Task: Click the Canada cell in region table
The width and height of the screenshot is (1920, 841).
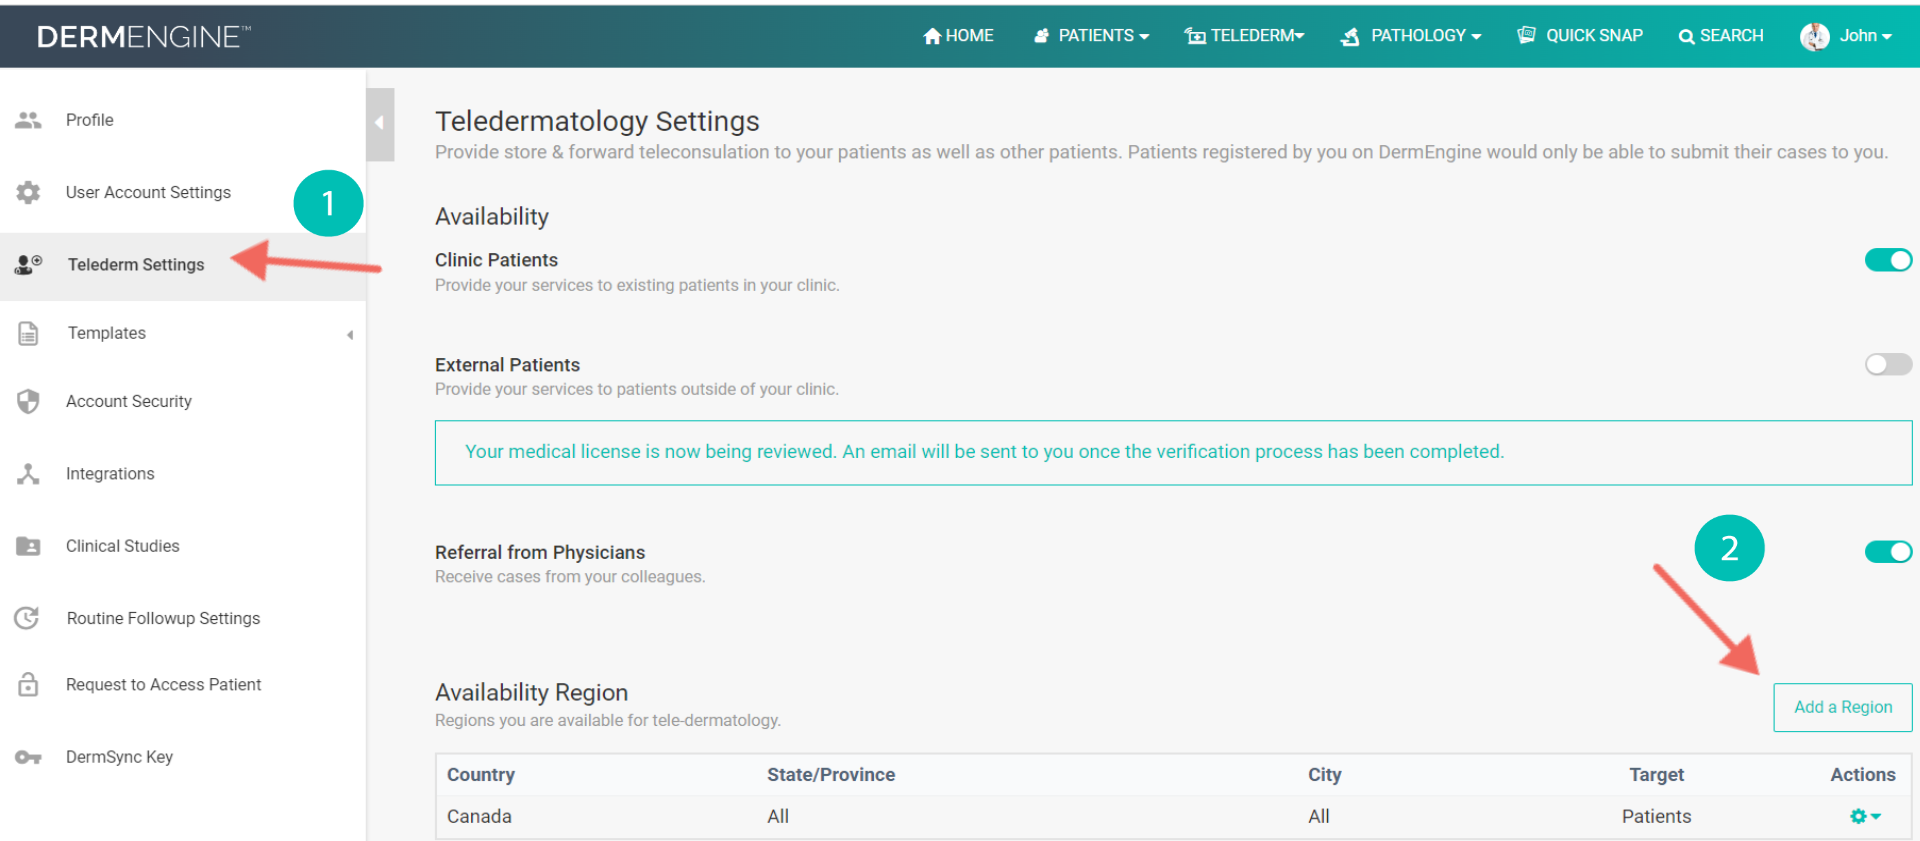Action: tap(479, 816)
